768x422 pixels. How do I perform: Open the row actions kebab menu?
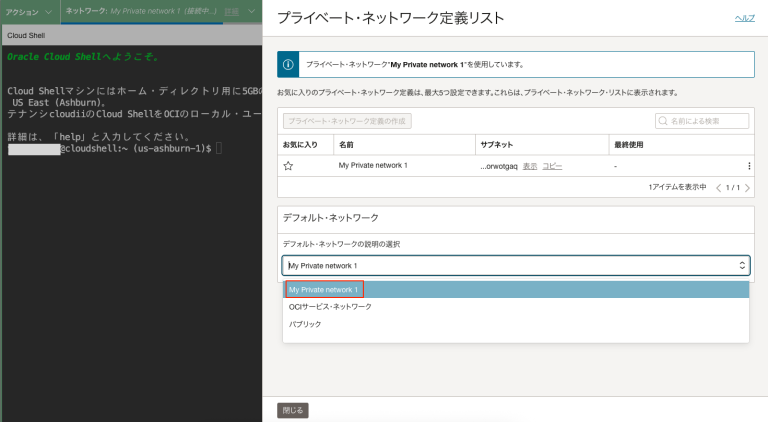(749, 166)
